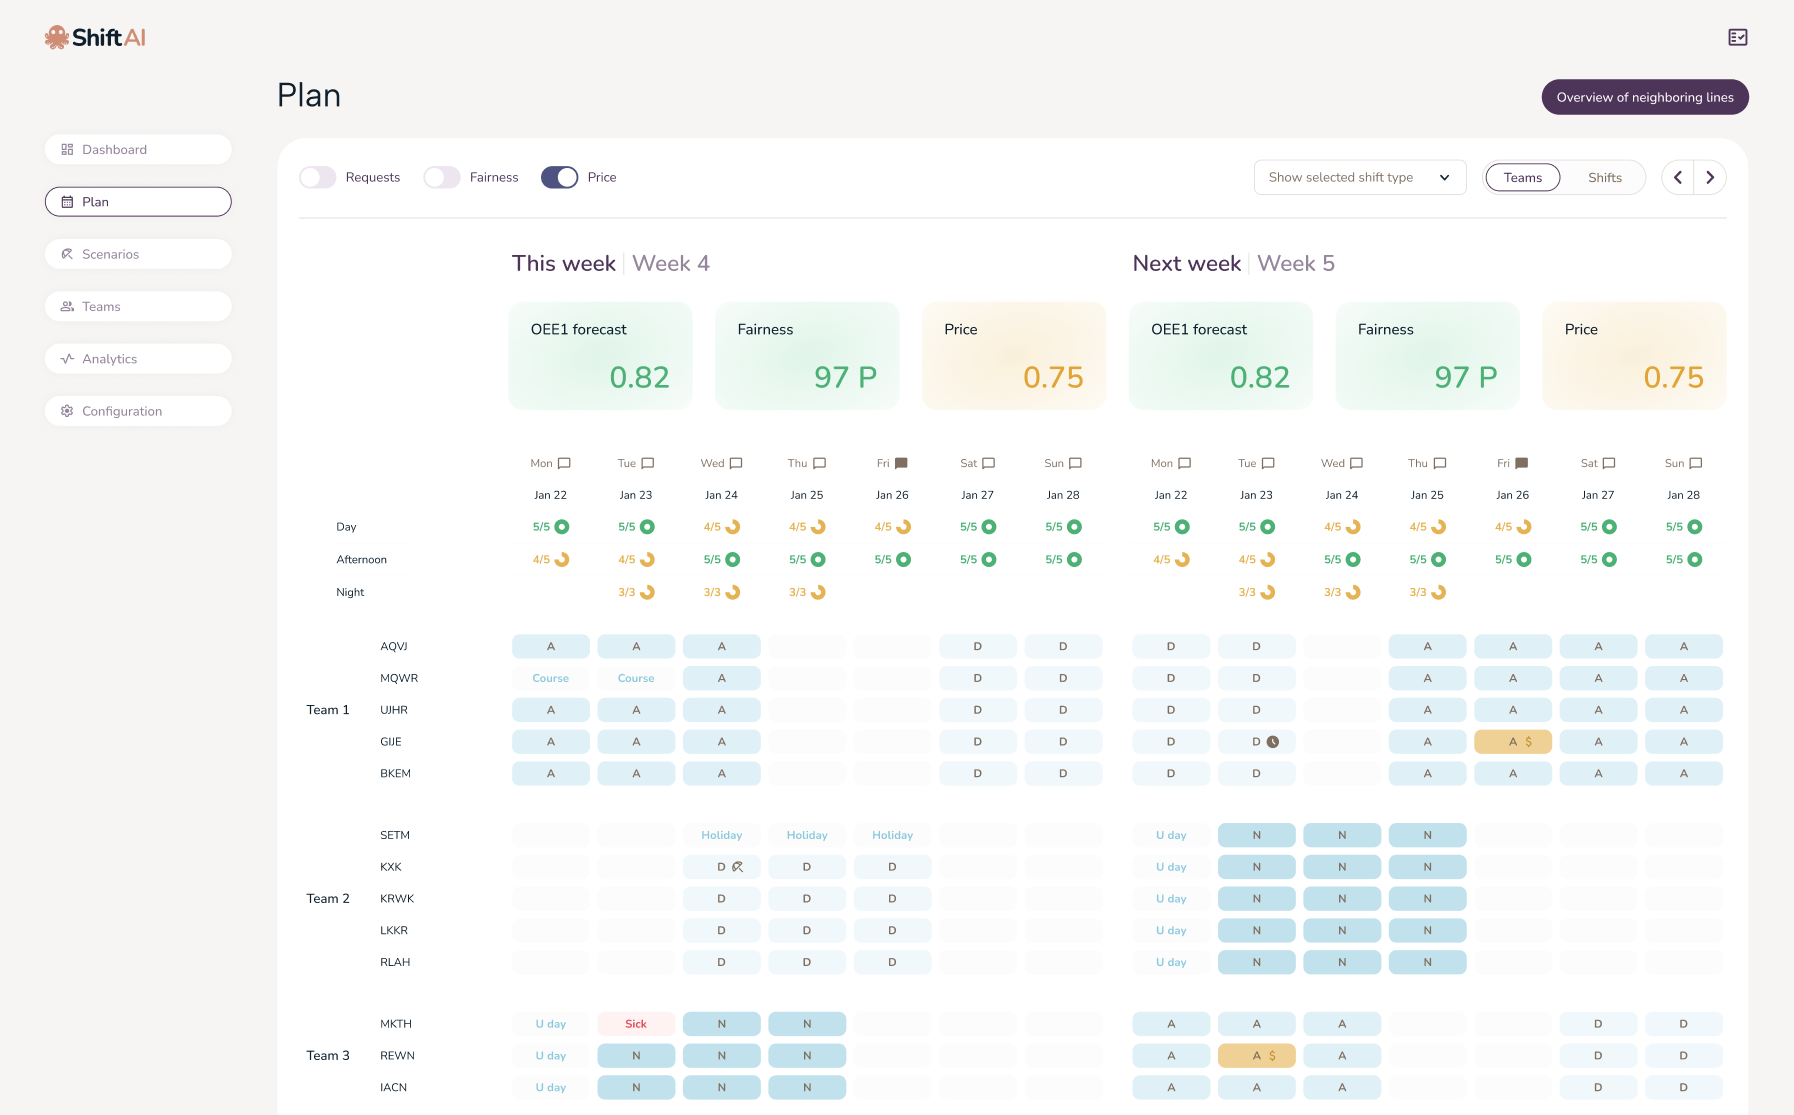This screenshot has height=1115, width=1794.
Task: Open the filled comment icon for Friday, This week
Action: tap(901, 463)
